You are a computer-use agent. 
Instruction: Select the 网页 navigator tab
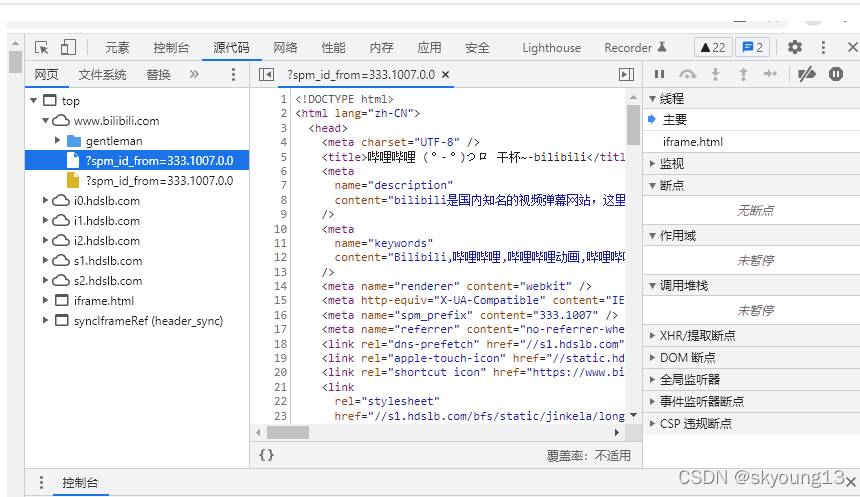click(46, 75)
